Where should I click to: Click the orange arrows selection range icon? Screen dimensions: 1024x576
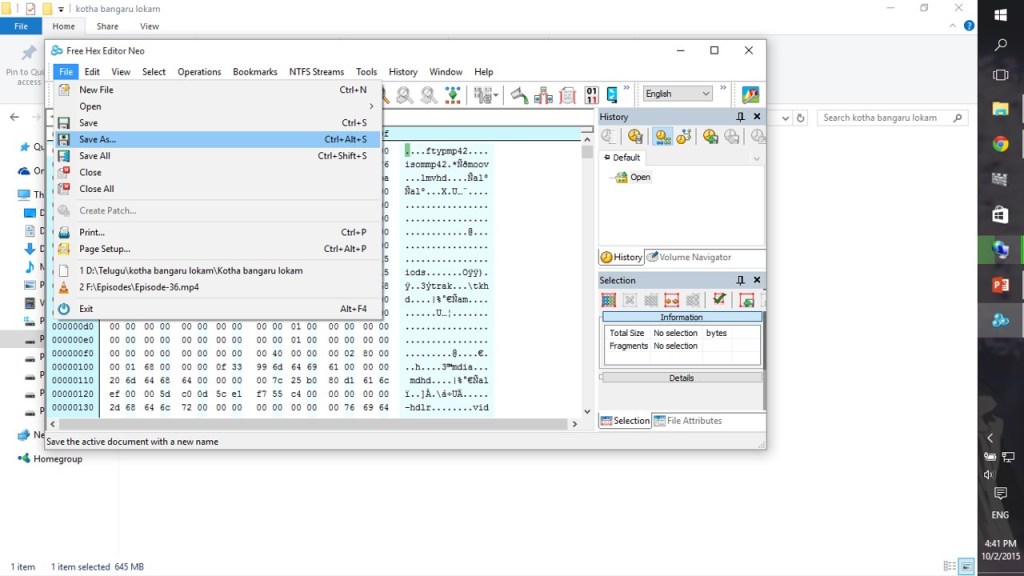coord(671,300)
